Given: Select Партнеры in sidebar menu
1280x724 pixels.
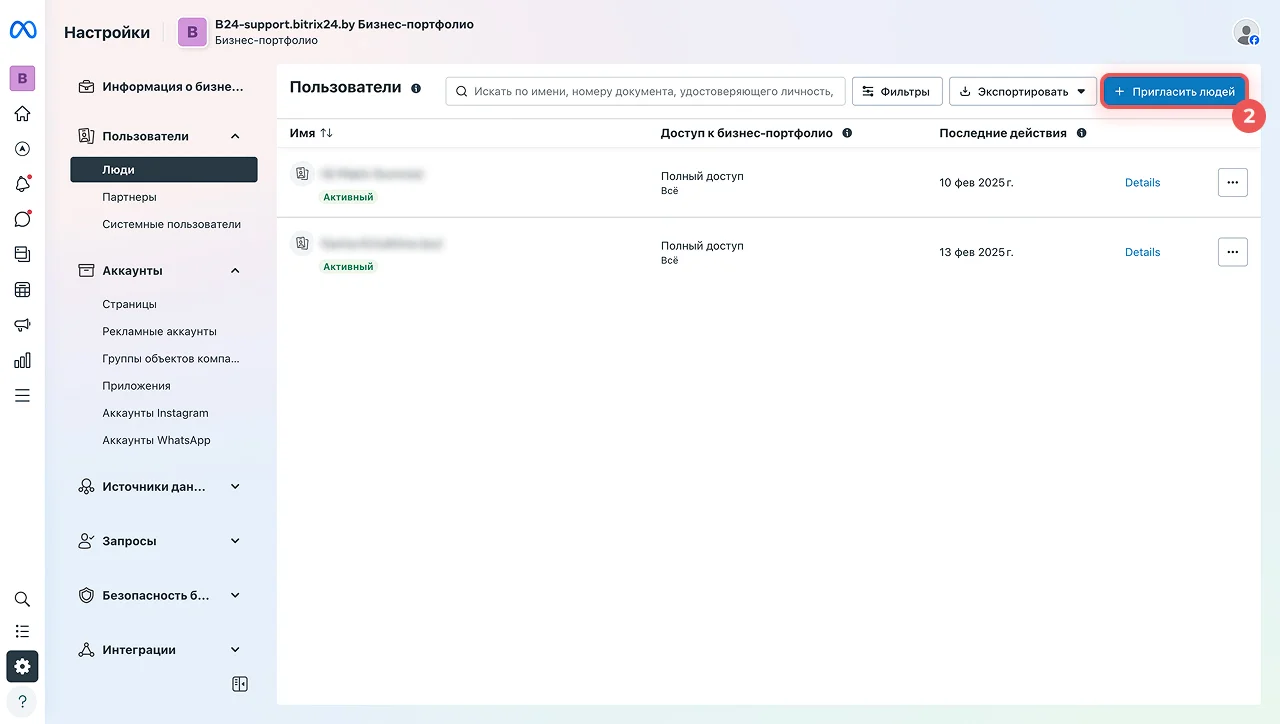Looking at the screenshot, I should [129, 197].
